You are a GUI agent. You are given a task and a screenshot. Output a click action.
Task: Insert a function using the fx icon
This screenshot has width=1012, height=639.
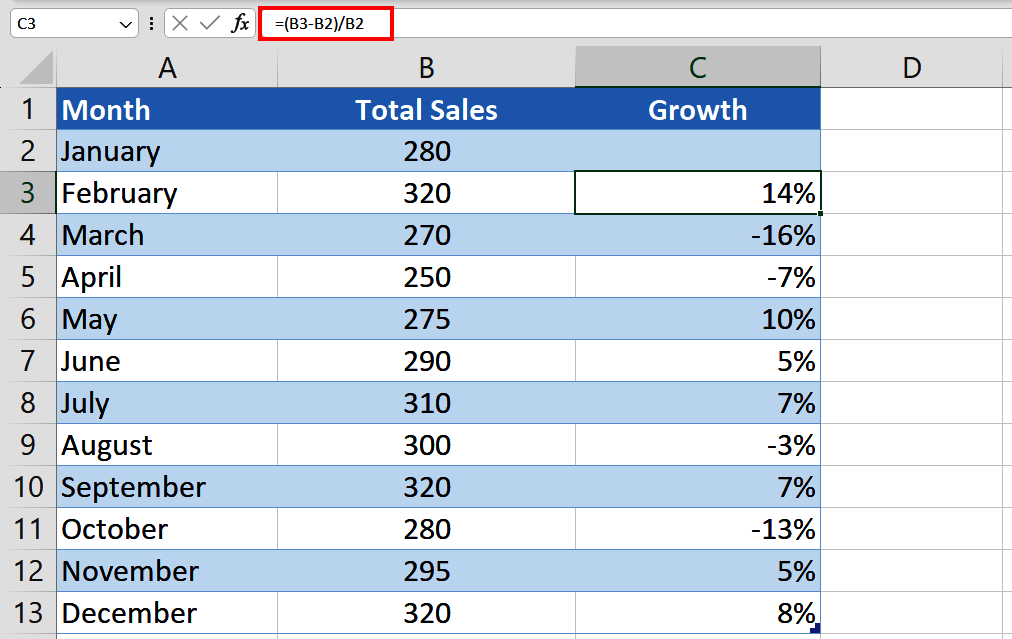pyautogui.click(x=240, y=23)
